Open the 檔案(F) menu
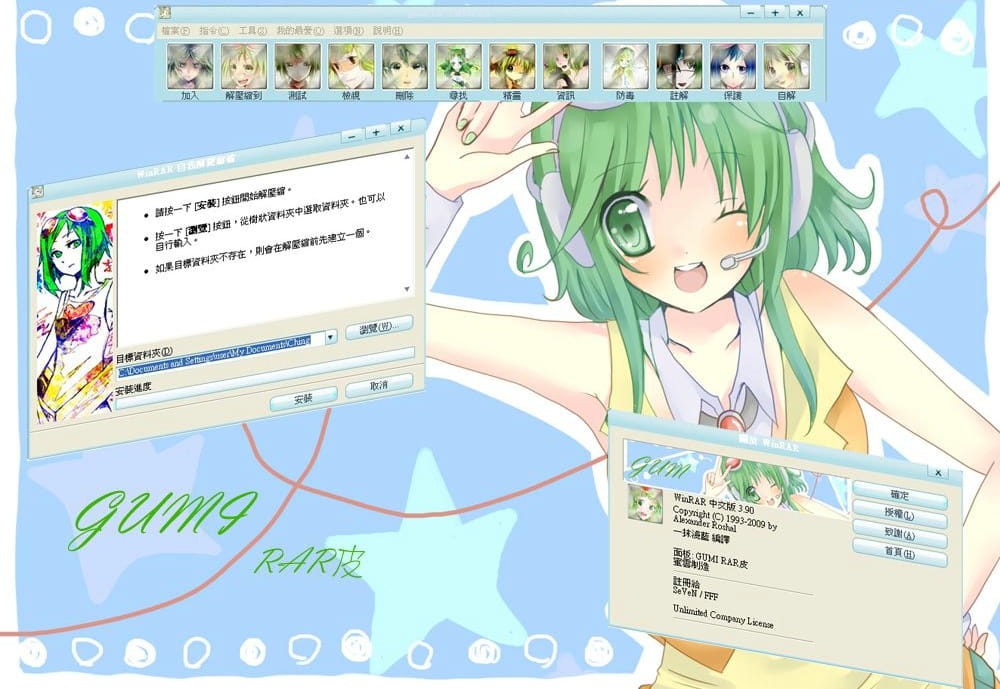 [175, 30]
